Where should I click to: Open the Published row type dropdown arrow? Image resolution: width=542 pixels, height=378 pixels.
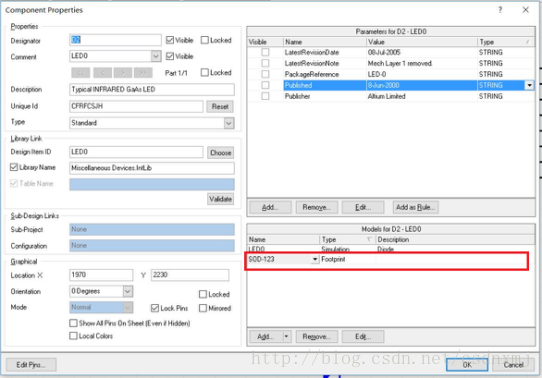tap(530, 85)
